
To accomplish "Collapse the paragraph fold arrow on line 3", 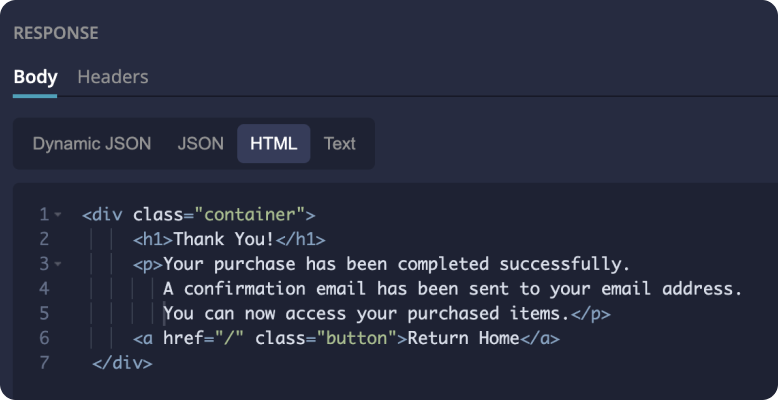I will pyautogui.click(x=58, y=264).
